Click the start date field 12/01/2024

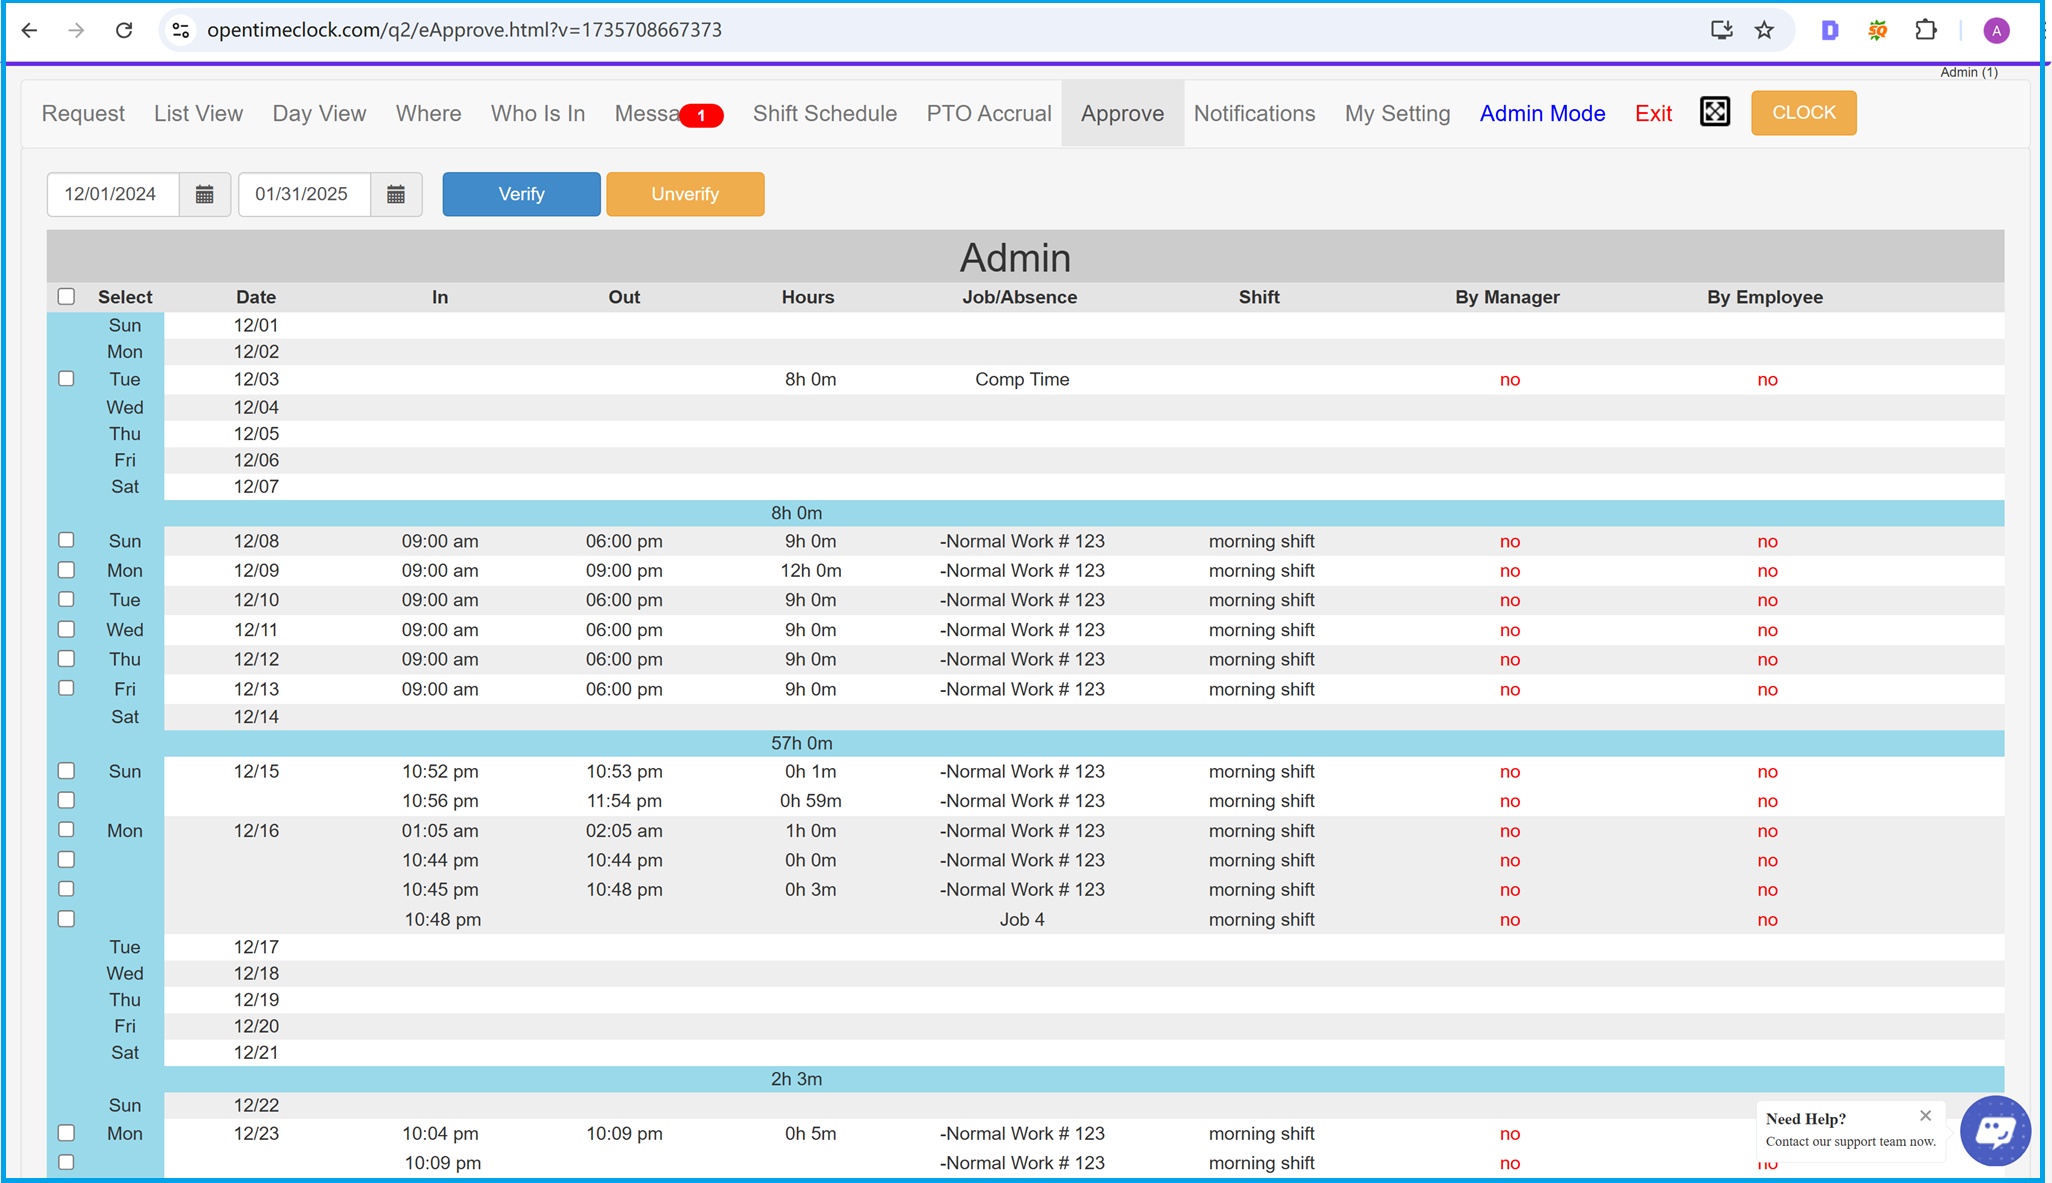coord(113,194)
